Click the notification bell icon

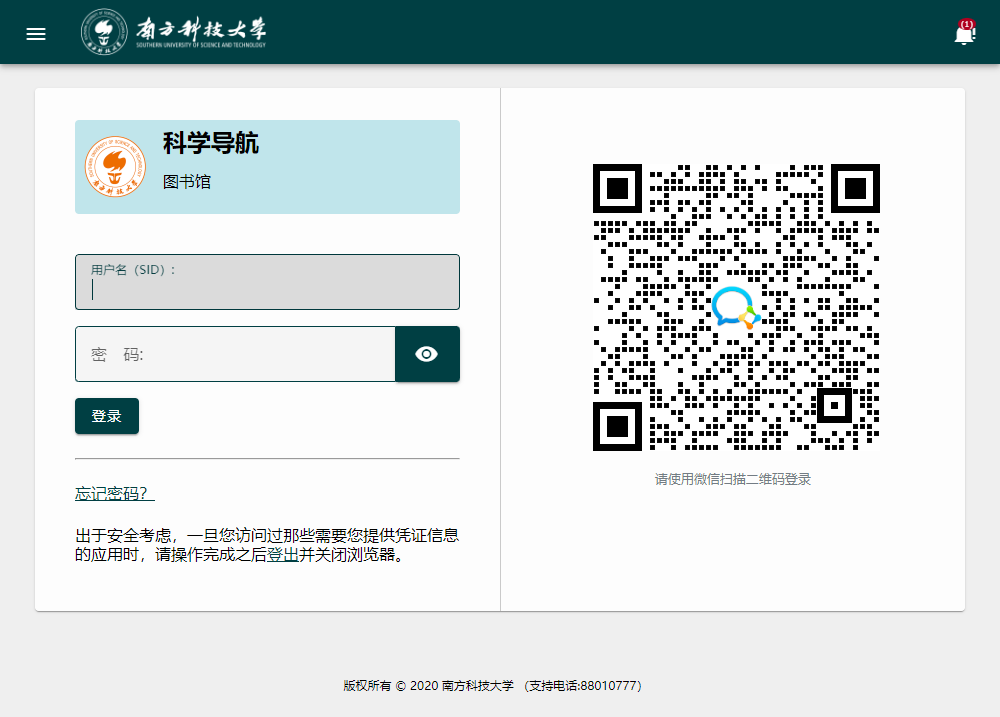pyautogui.click(x=964, y=36)
